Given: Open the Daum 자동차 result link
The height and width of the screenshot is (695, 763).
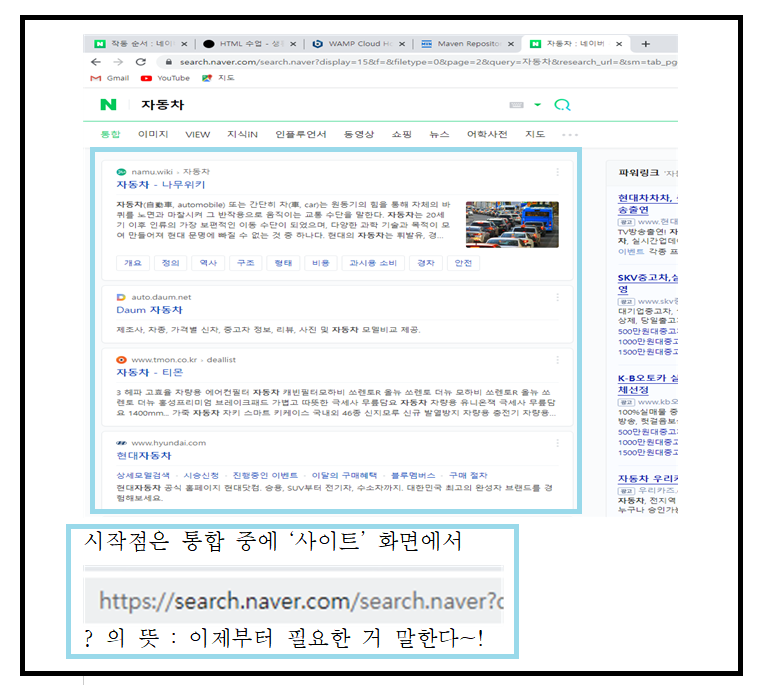Looking at the screenshot, I should pyautogui.click(x=149, y=310).
